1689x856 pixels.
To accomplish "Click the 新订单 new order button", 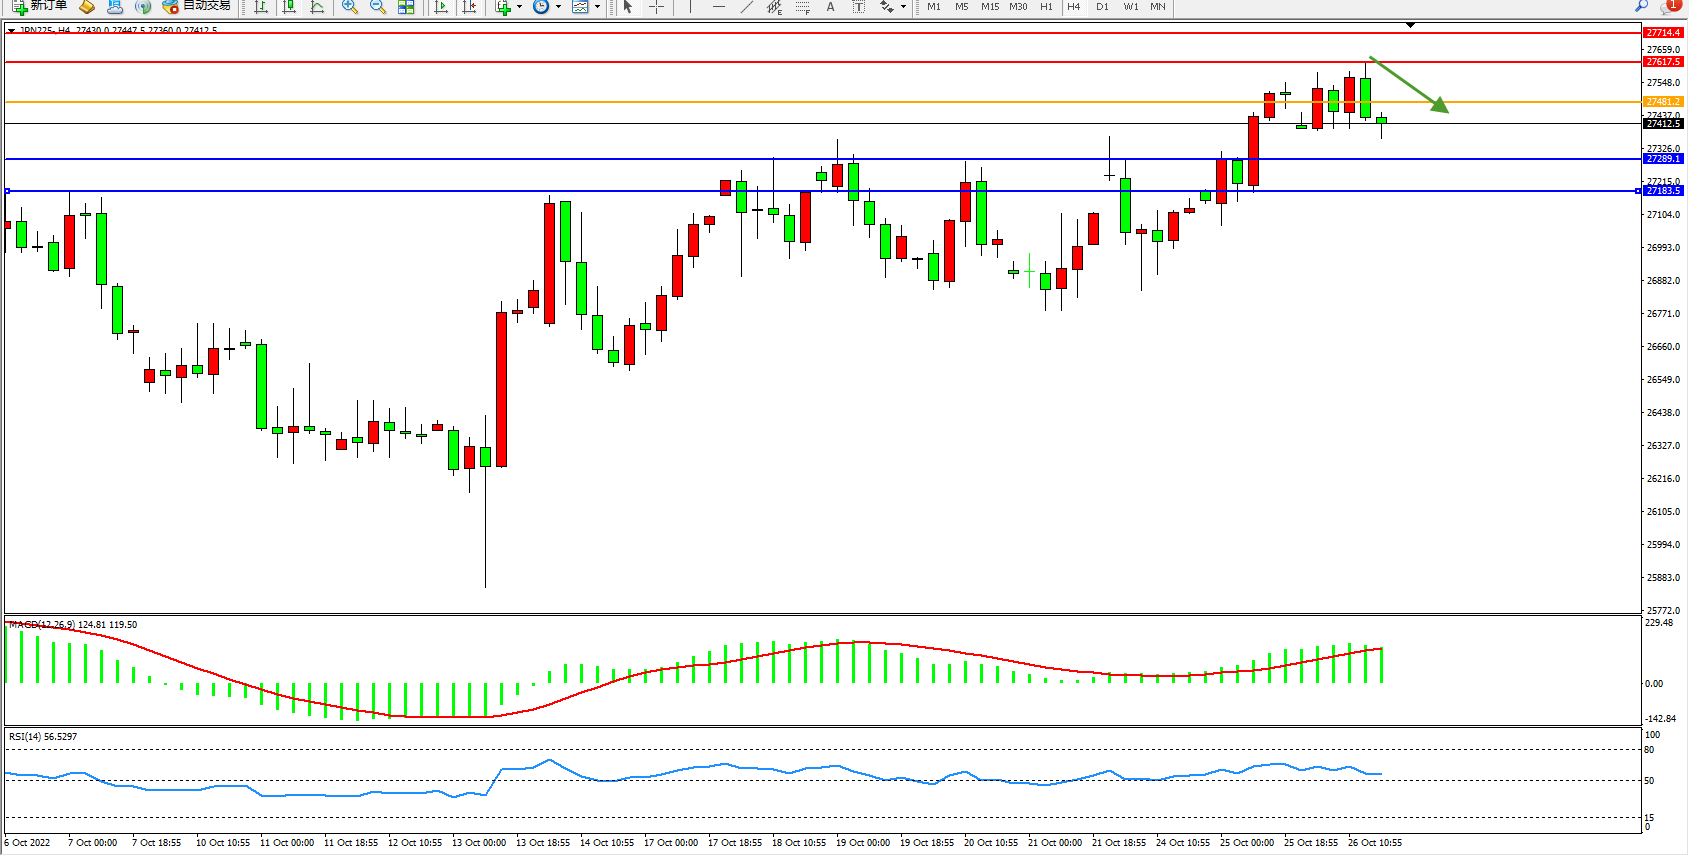I will [x=40, y=6].
